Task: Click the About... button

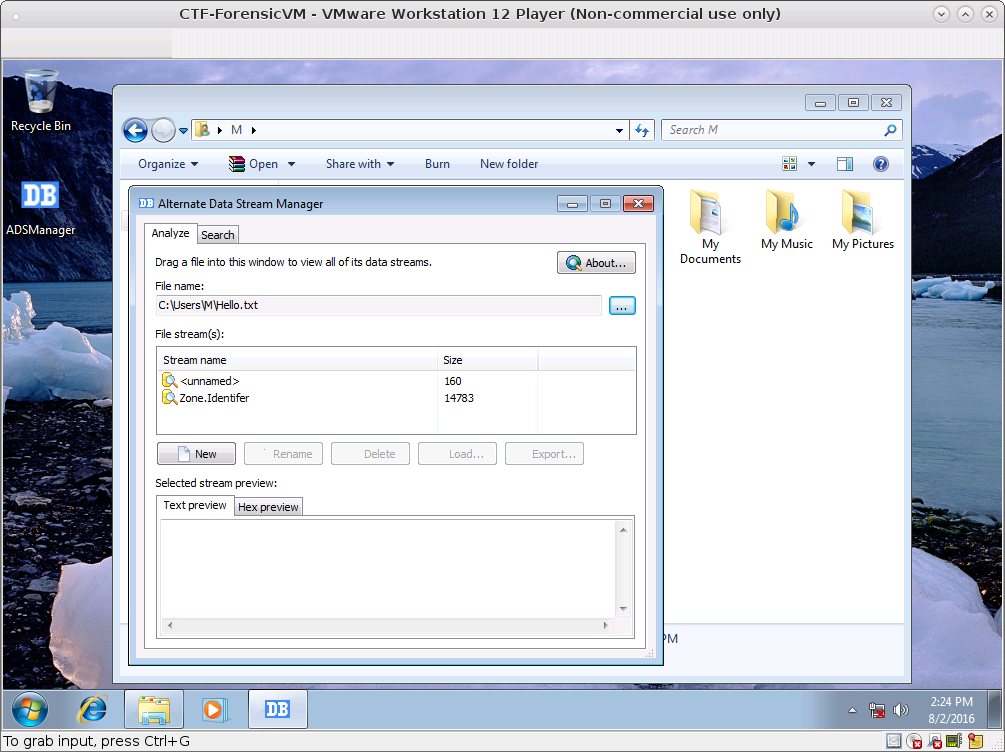Action: click(596, 263)
